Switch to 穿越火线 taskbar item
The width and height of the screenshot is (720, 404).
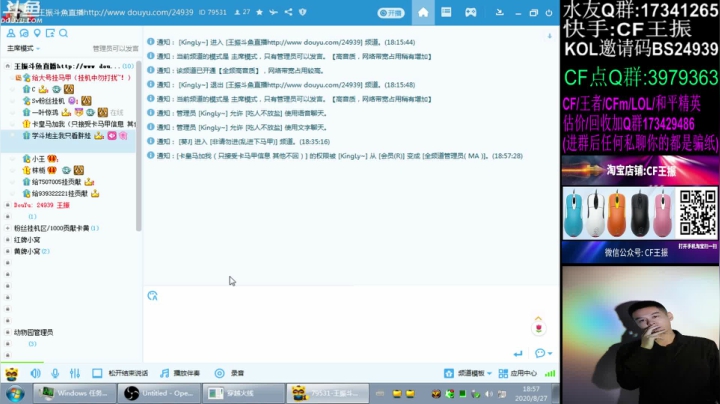point(243,393)
